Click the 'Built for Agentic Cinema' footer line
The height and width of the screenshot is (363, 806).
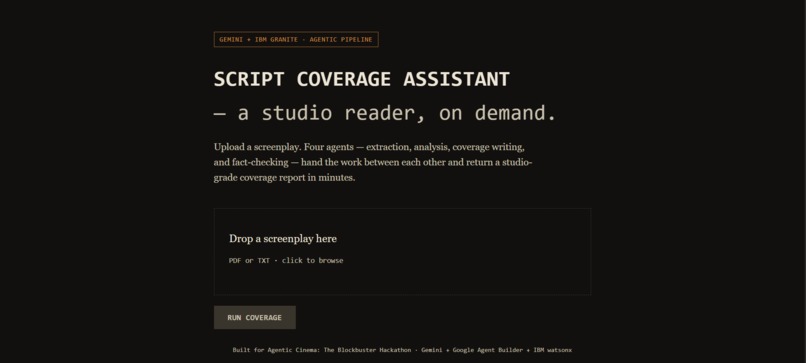402,350
